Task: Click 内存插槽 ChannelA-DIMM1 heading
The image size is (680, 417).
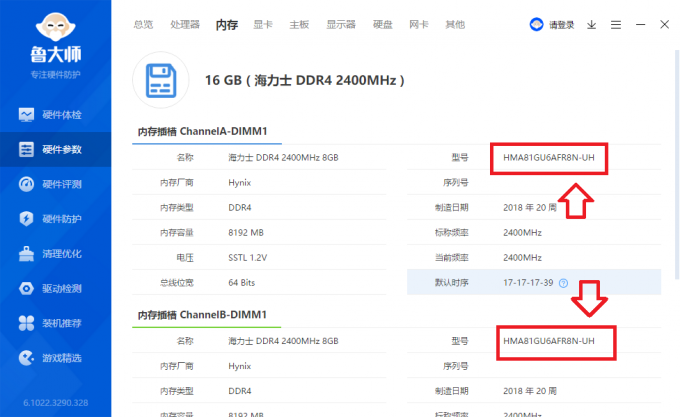Action: pyautogui.click(x=203, y=131)
